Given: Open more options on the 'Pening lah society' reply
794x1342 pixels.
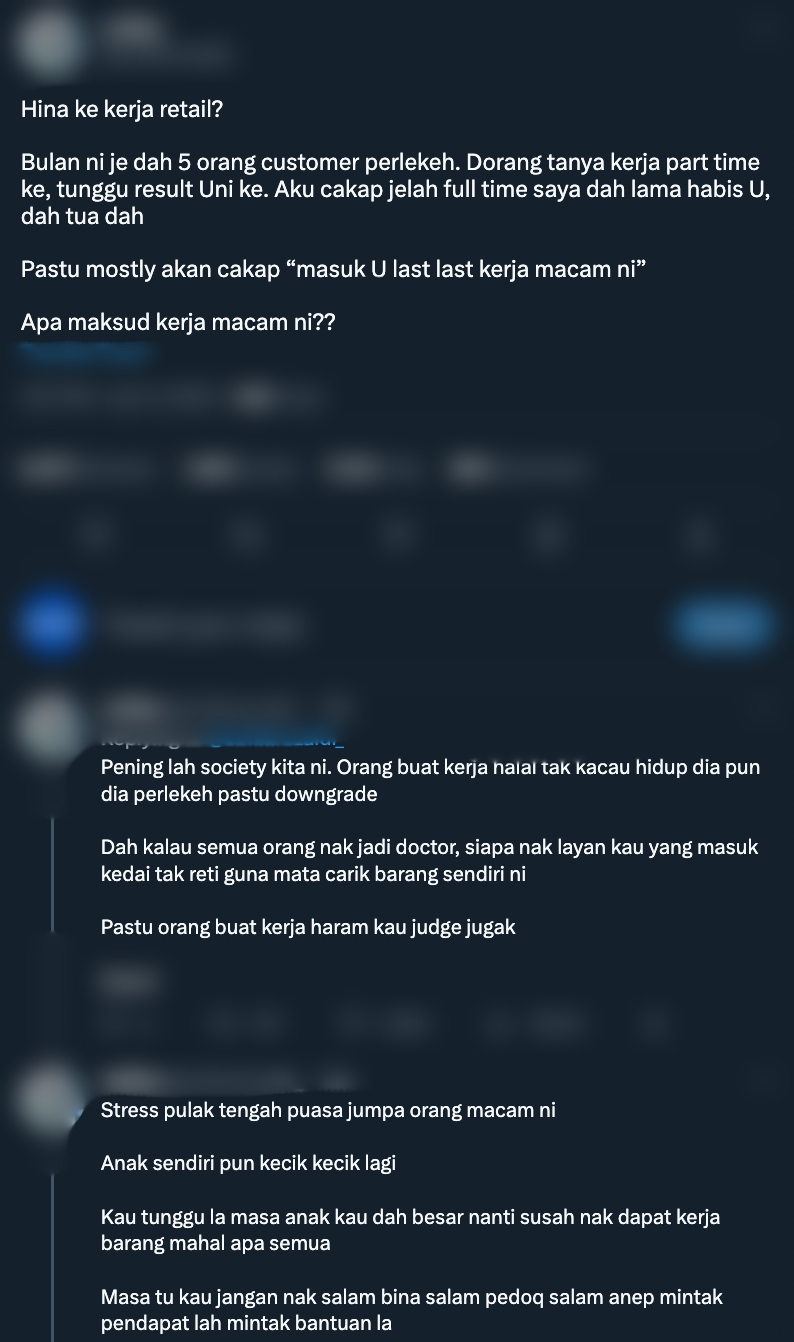Looking at the screenshot, I should 764,710.
